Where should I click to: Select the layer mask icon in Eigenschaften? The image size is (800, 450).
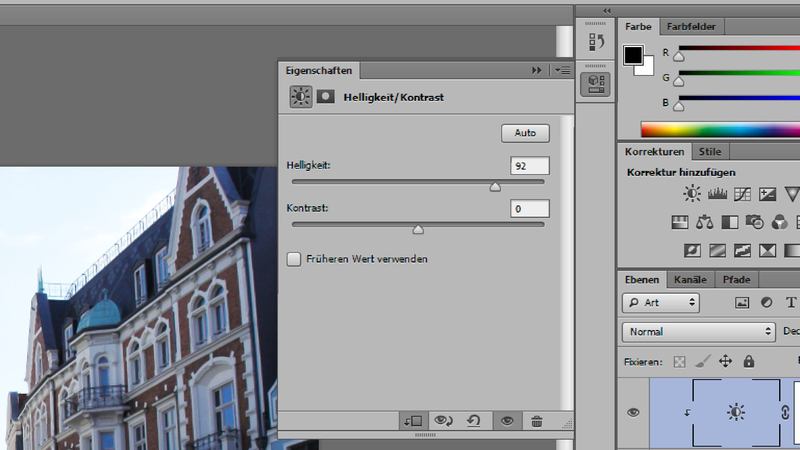326,97
